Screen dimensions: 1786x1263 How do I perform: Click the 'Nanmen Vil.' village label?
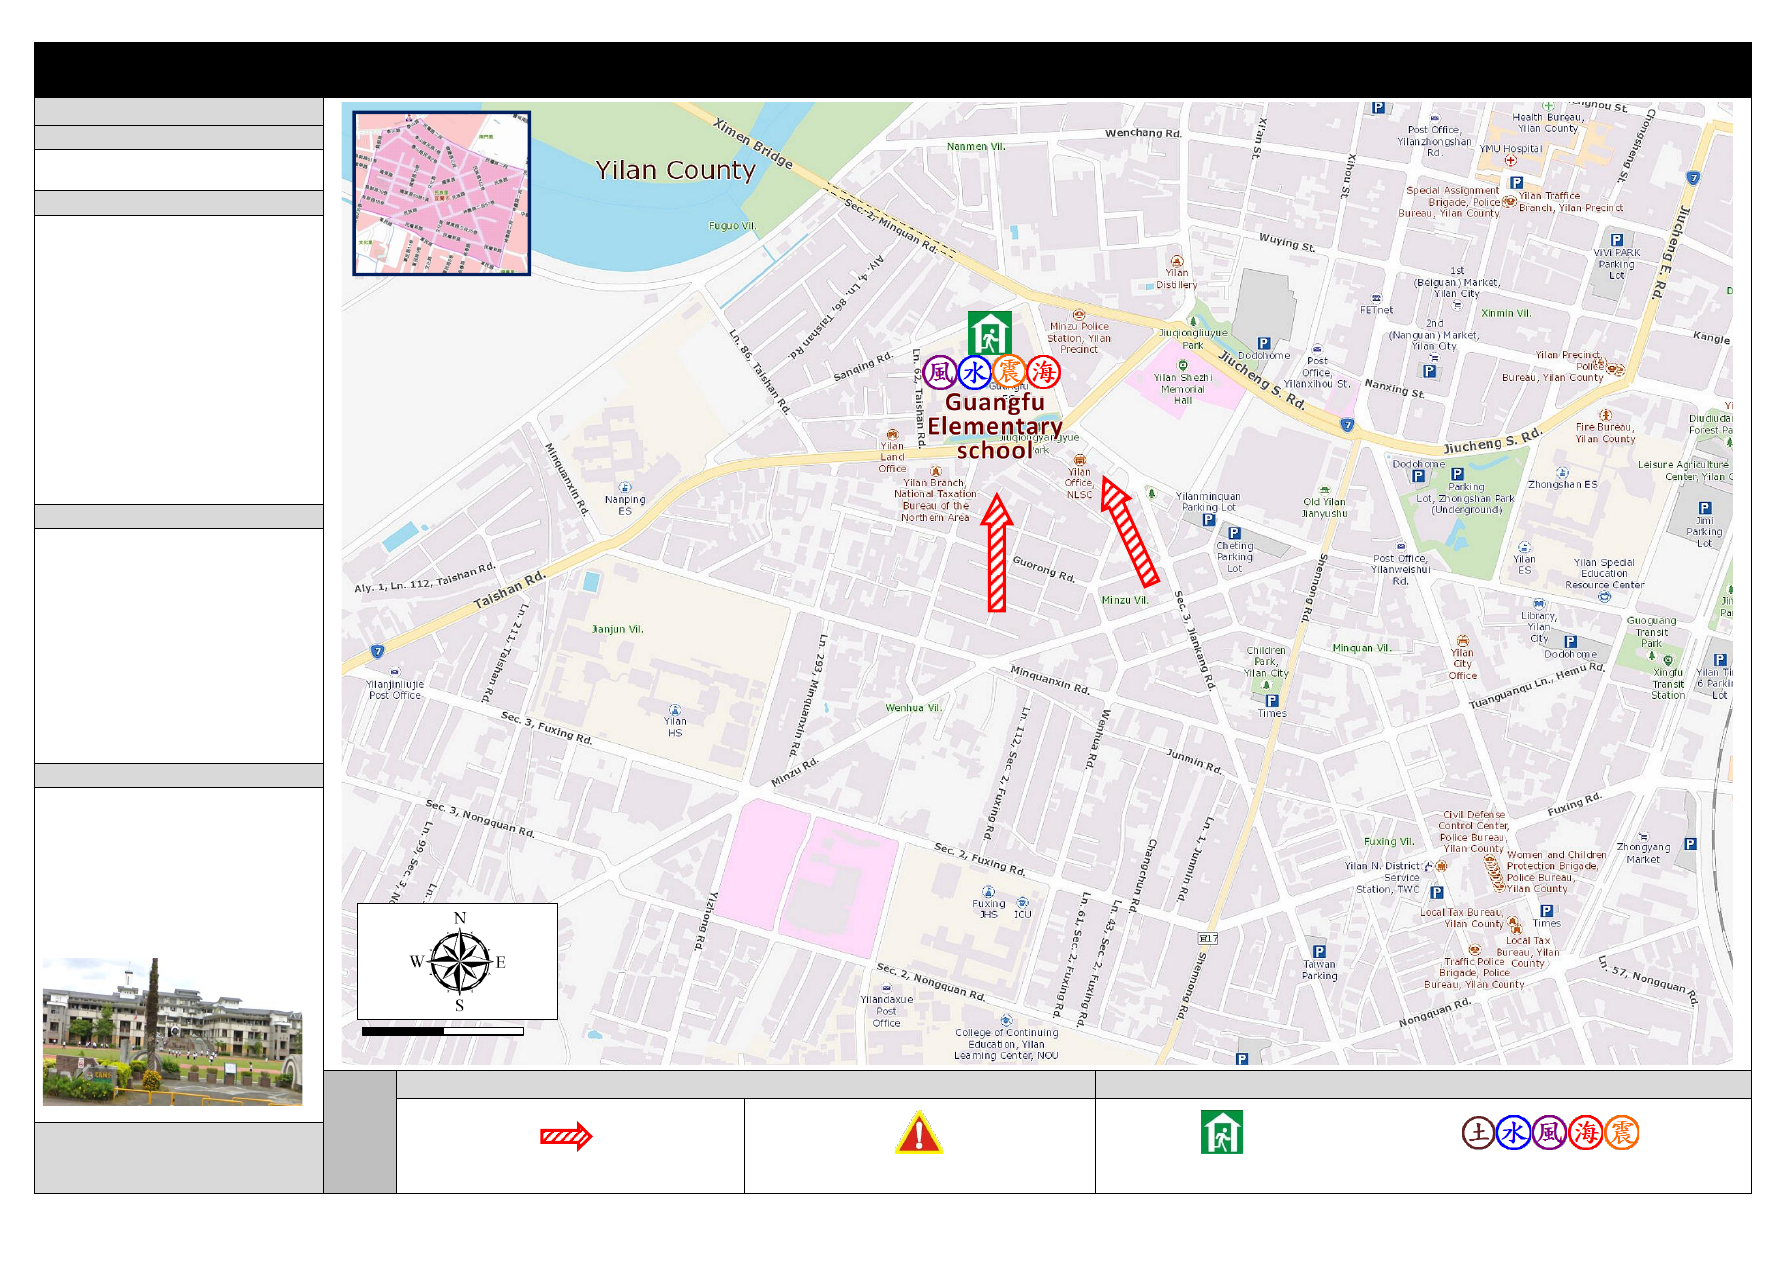pyautogui.click(x=976, y=146)
